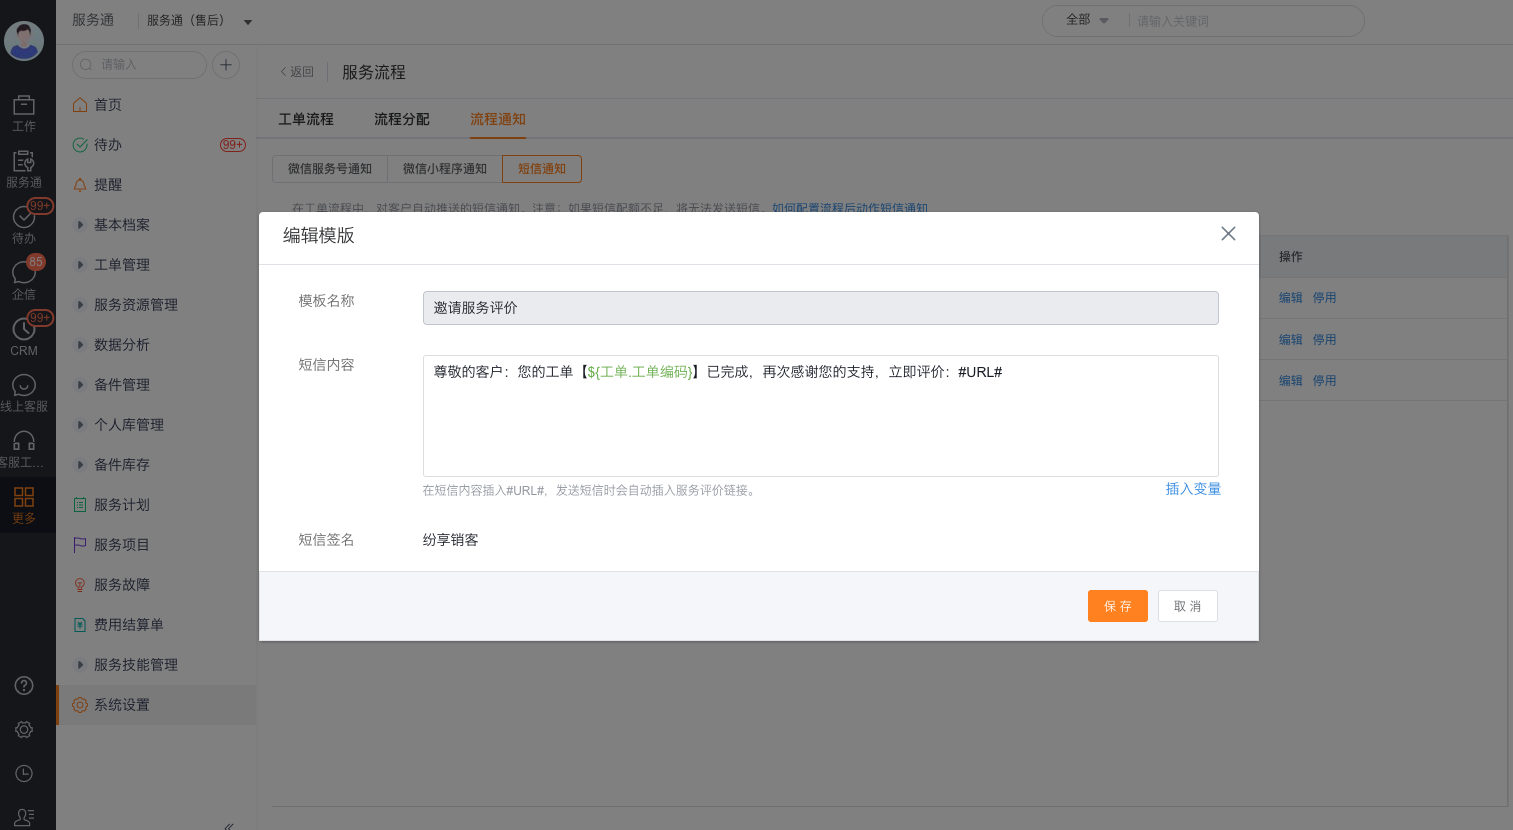The width and height of the screenshot is (1513, 830).
Task: Open the 全部 search scope dropdown
Action: point(1087,20)
